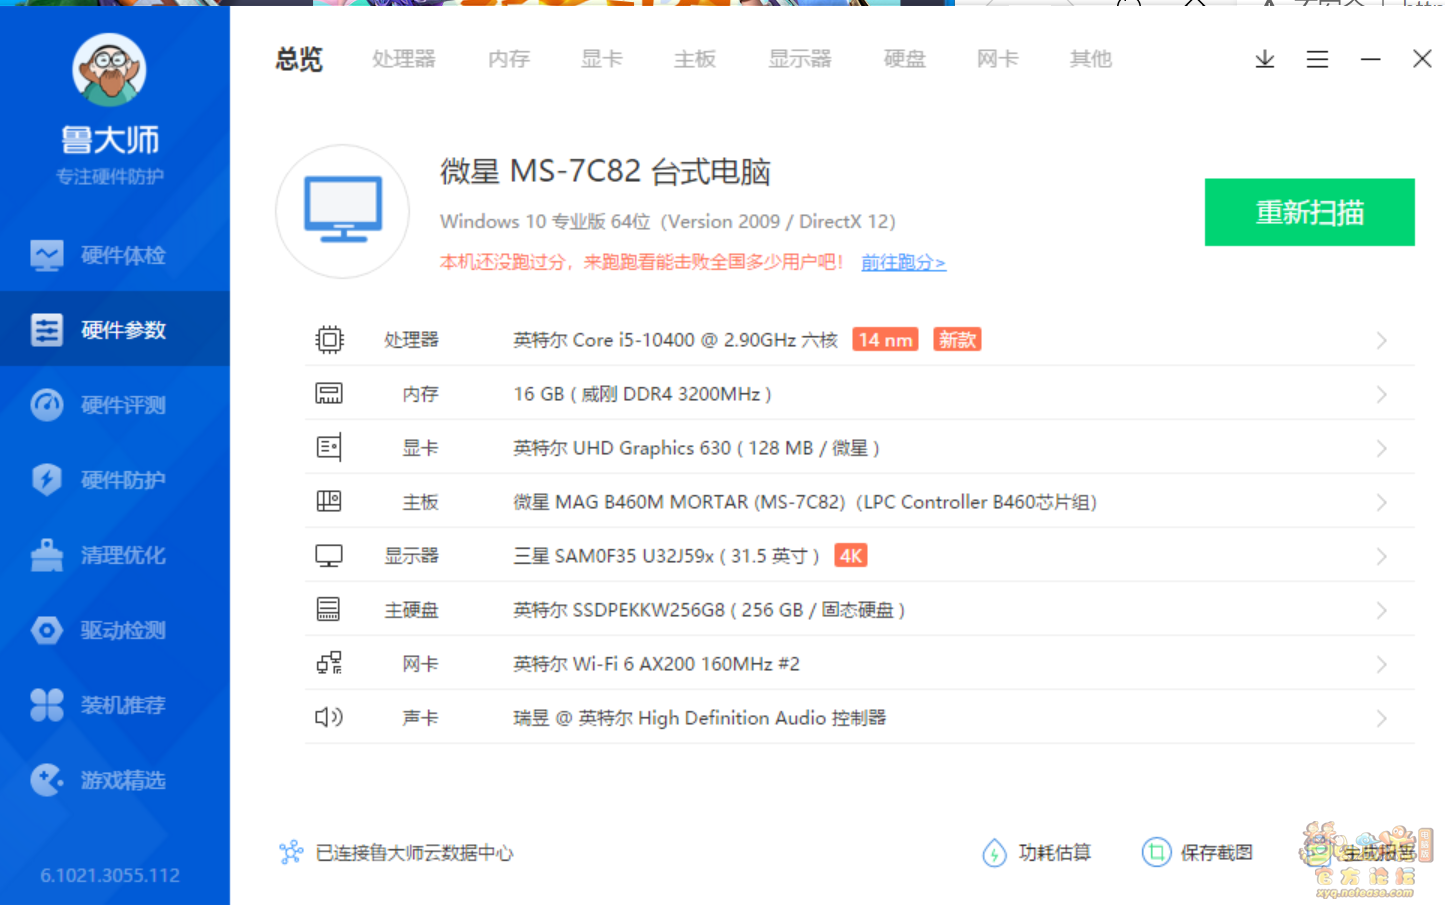Open 硬件评测 benchmark section
Image resolution: width=1445 pixels, height=905 pixels.
[x=115, y=404]
